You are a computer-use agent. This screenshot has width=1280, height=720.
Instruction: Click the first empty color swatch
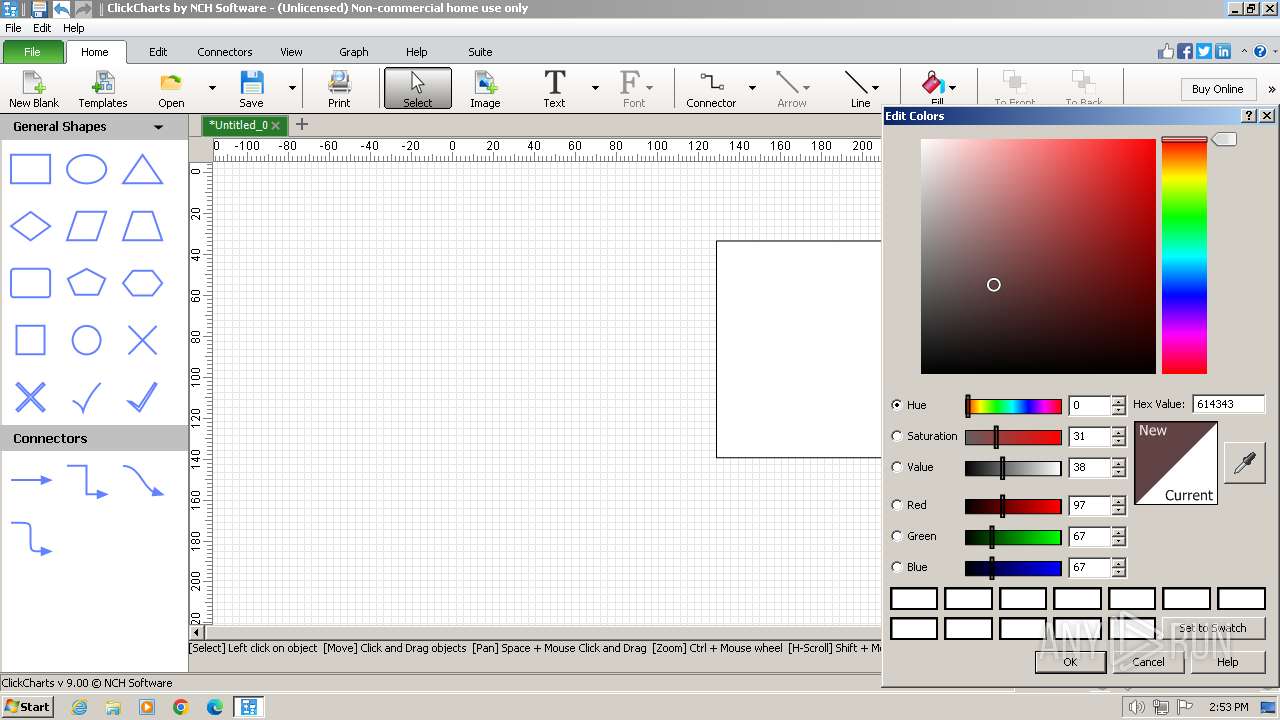point(914,599)
